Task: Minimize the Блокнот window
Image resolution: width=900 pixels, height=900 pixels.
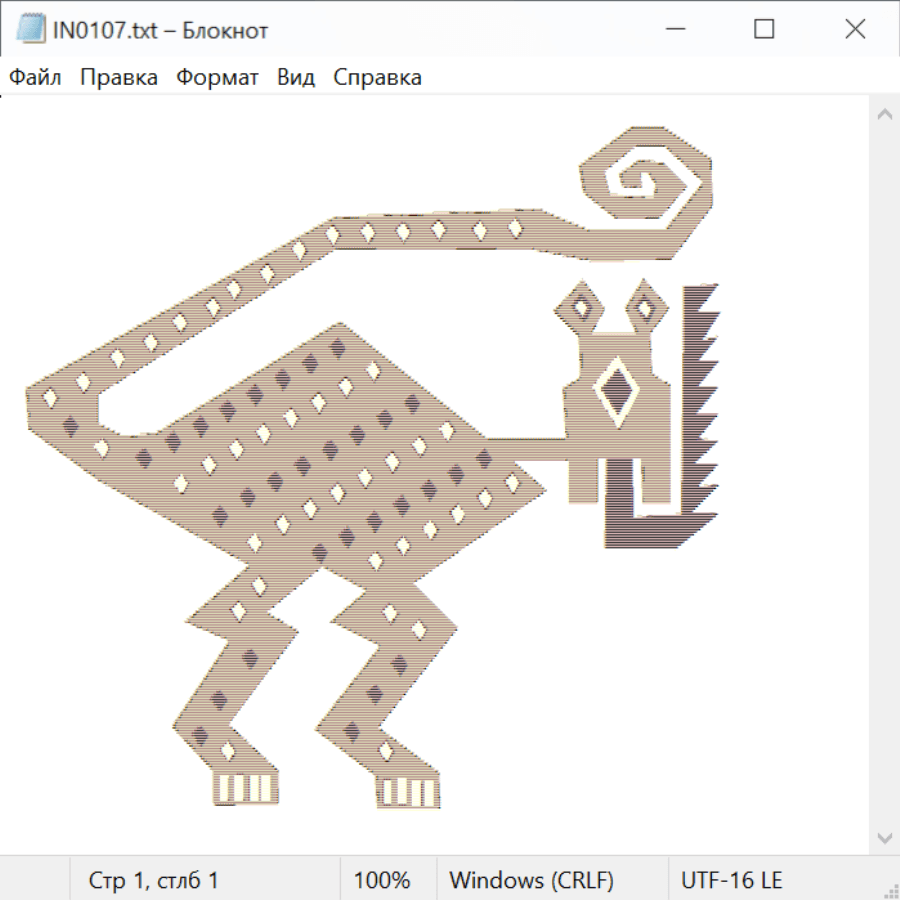Action: tap(673, 30)
